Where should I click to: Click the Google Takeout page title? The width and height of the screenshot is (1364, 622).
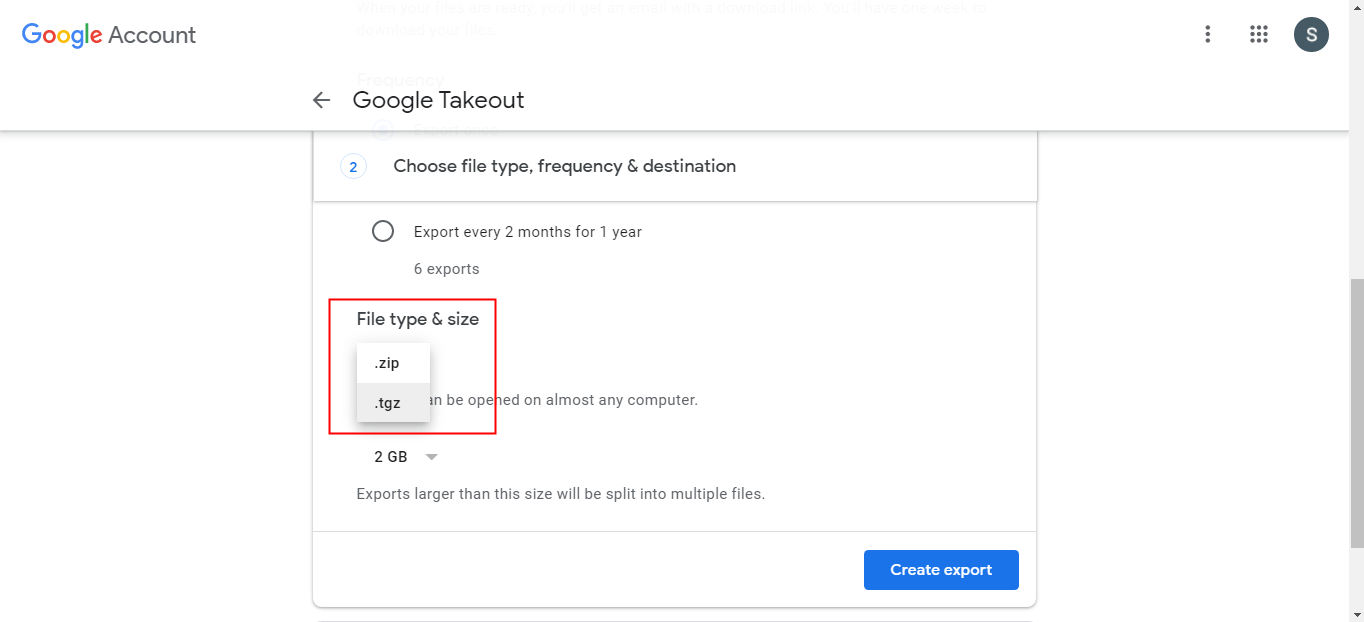pos(438,100)
